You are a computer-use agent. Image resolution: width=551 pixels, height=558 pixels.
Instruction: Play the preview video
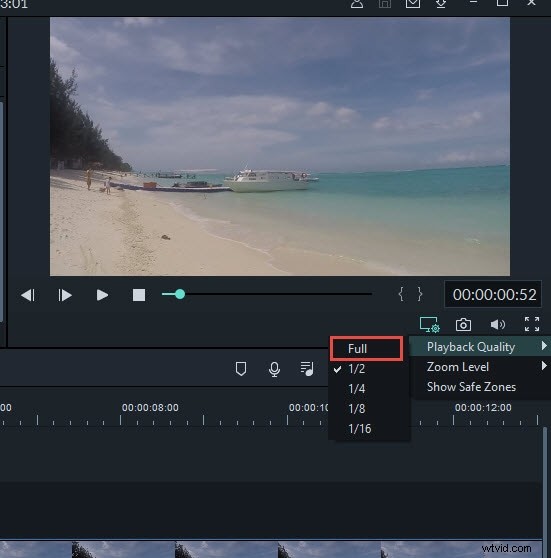point(102,295)
